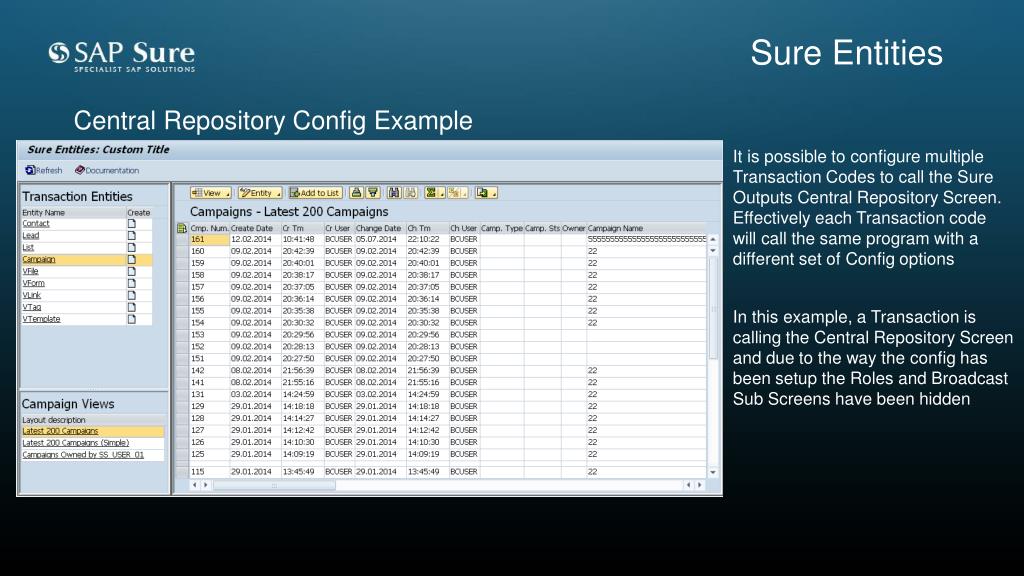This screenshot has height=576, width=1024.
Task: Click the Ch Tm column header
Action: pos(427,229)
